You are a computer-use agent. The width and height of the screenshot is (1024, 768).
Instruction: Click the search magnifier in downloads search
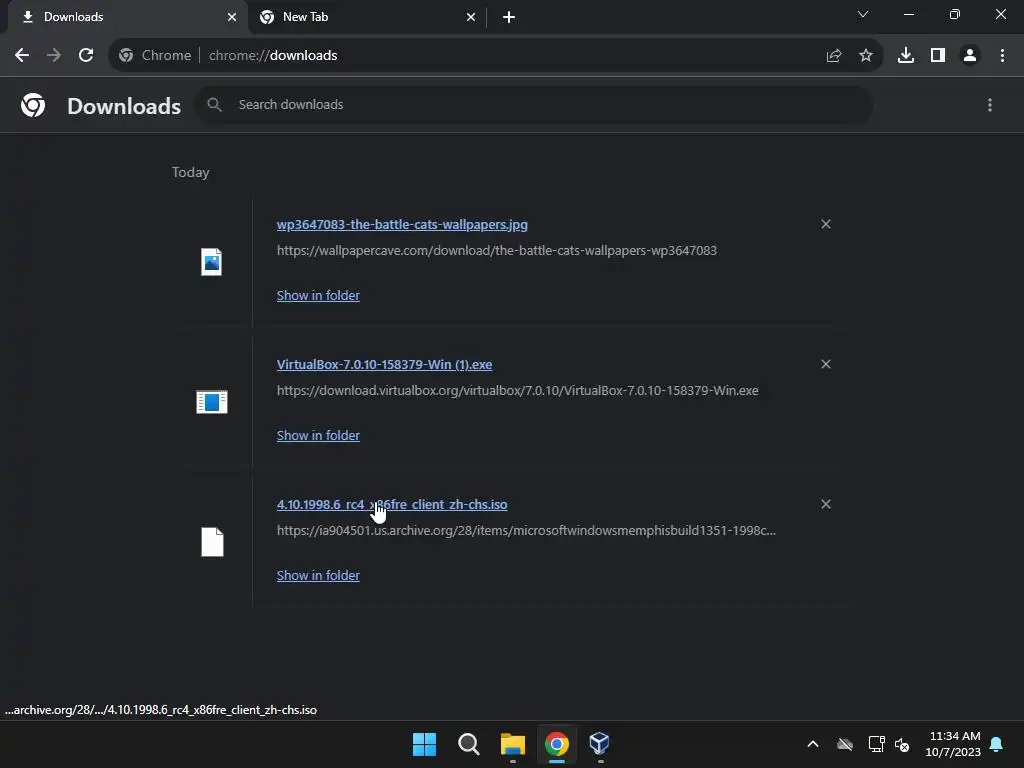214,104
